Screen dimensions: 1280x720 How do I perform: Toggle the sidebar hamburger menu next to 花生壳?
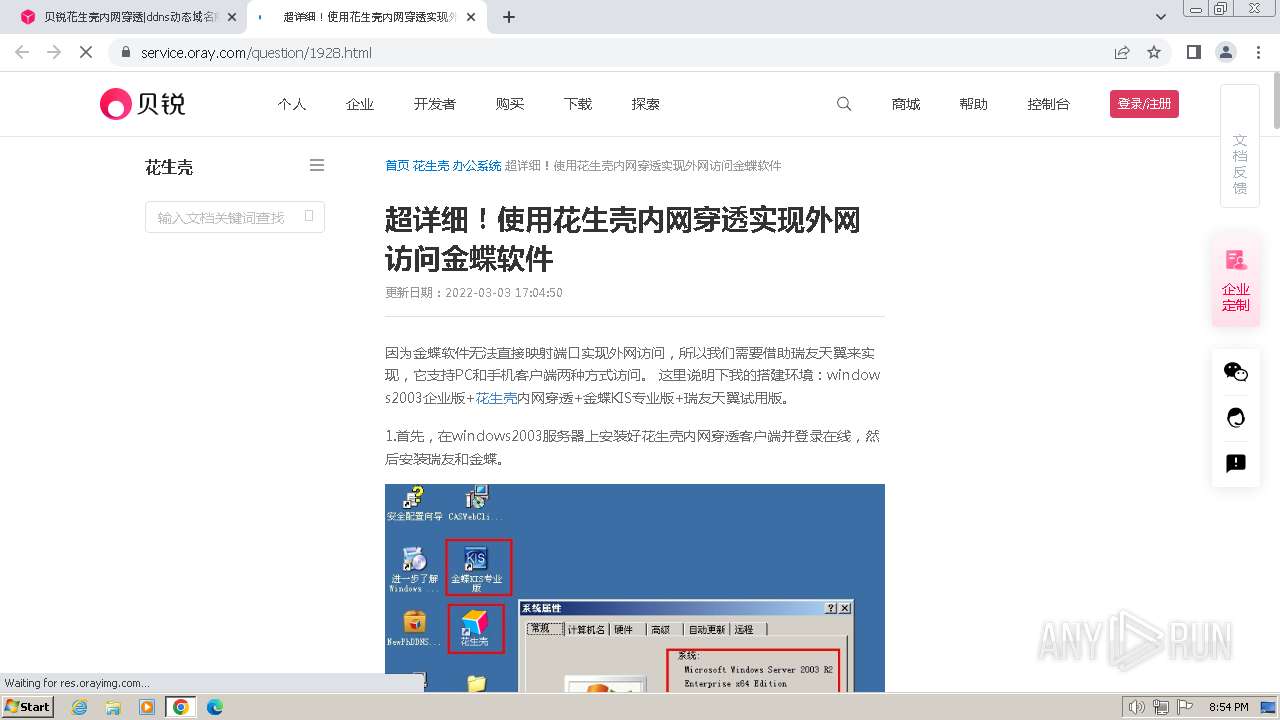coord(317,165)
